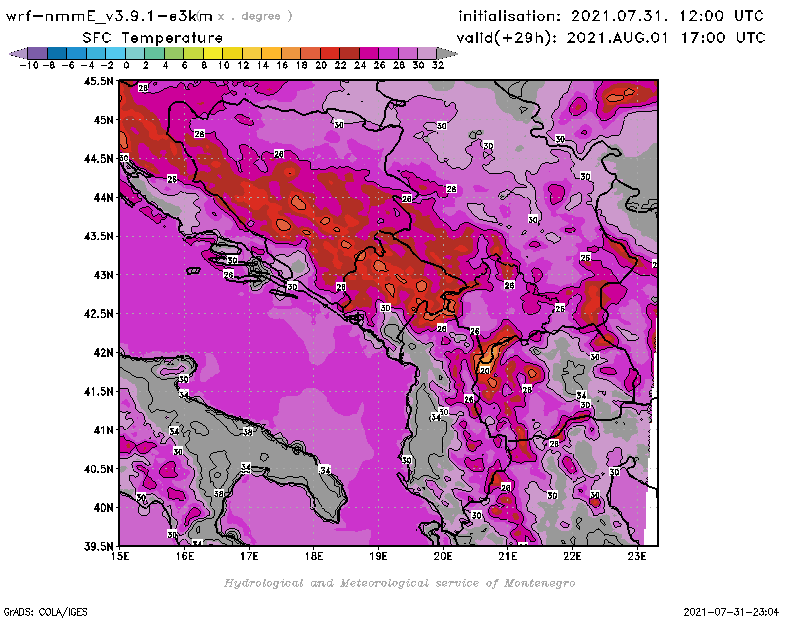Select the dark red swatch between 22 and 24
This screenshot has height=618, width=800.
pyautogui.click(x=349, y=53)
